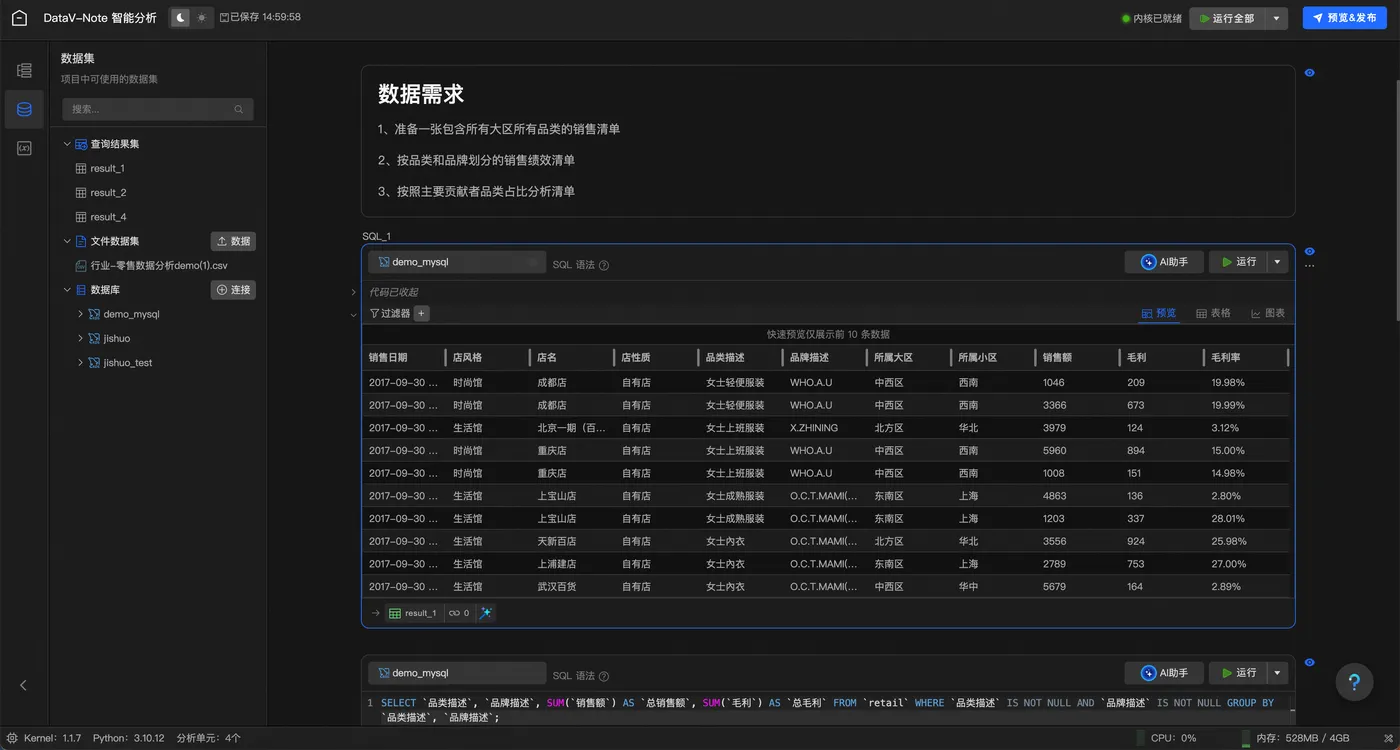The height and width of the screenshot is (750, 1400).
Task: Run the second SQL cell with 运行
Action: click(x=1237, y=673)
